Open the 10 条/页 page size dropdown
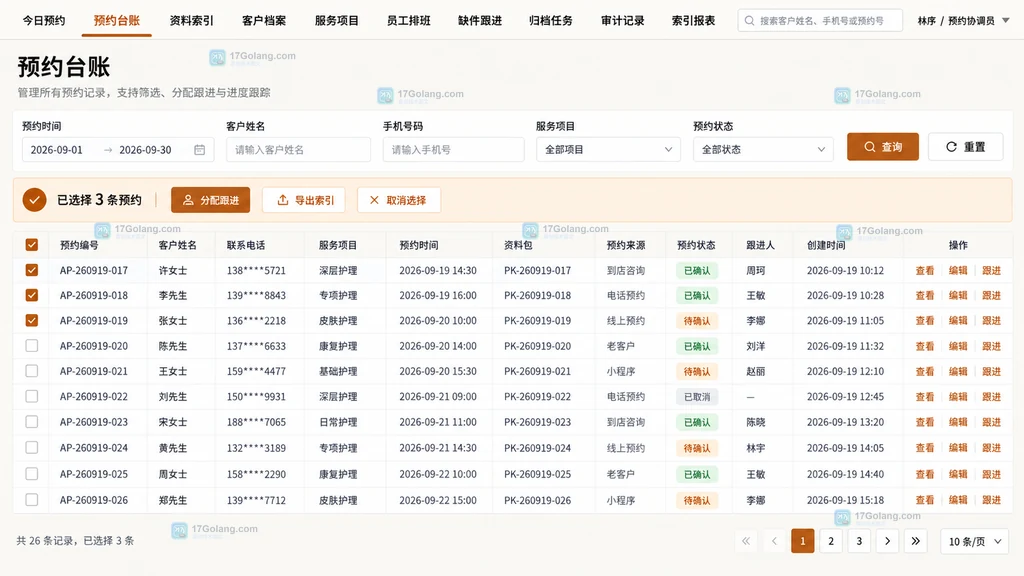Image resolution: width=1024 pixels, height=576 pixels. [x=974, y=541]
